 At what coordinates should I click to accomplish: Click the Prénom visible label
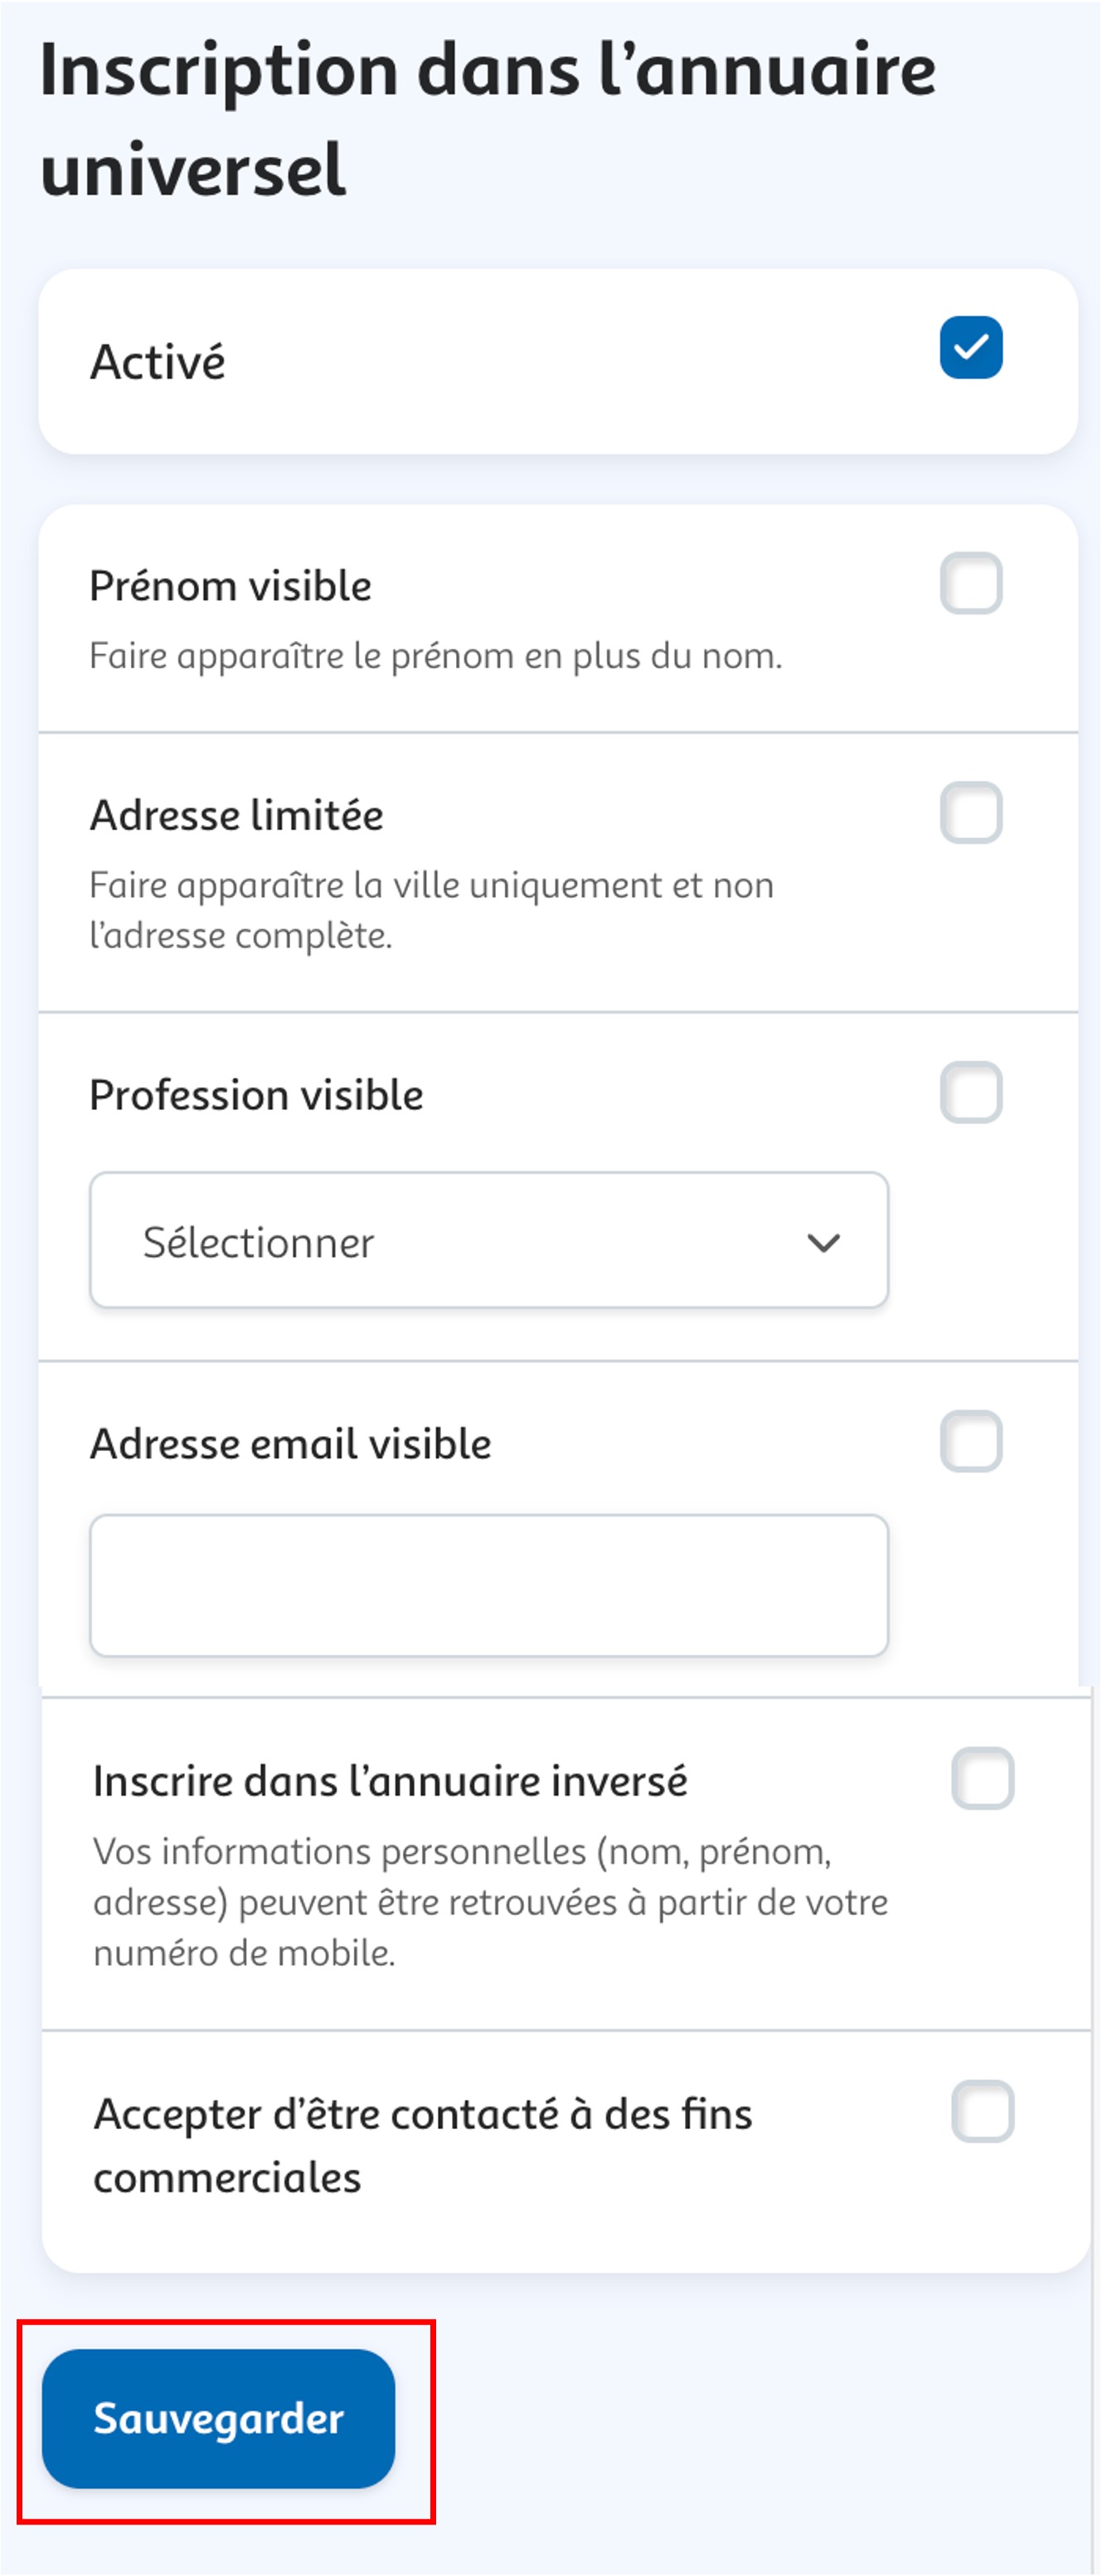click(x=230, y=585)
